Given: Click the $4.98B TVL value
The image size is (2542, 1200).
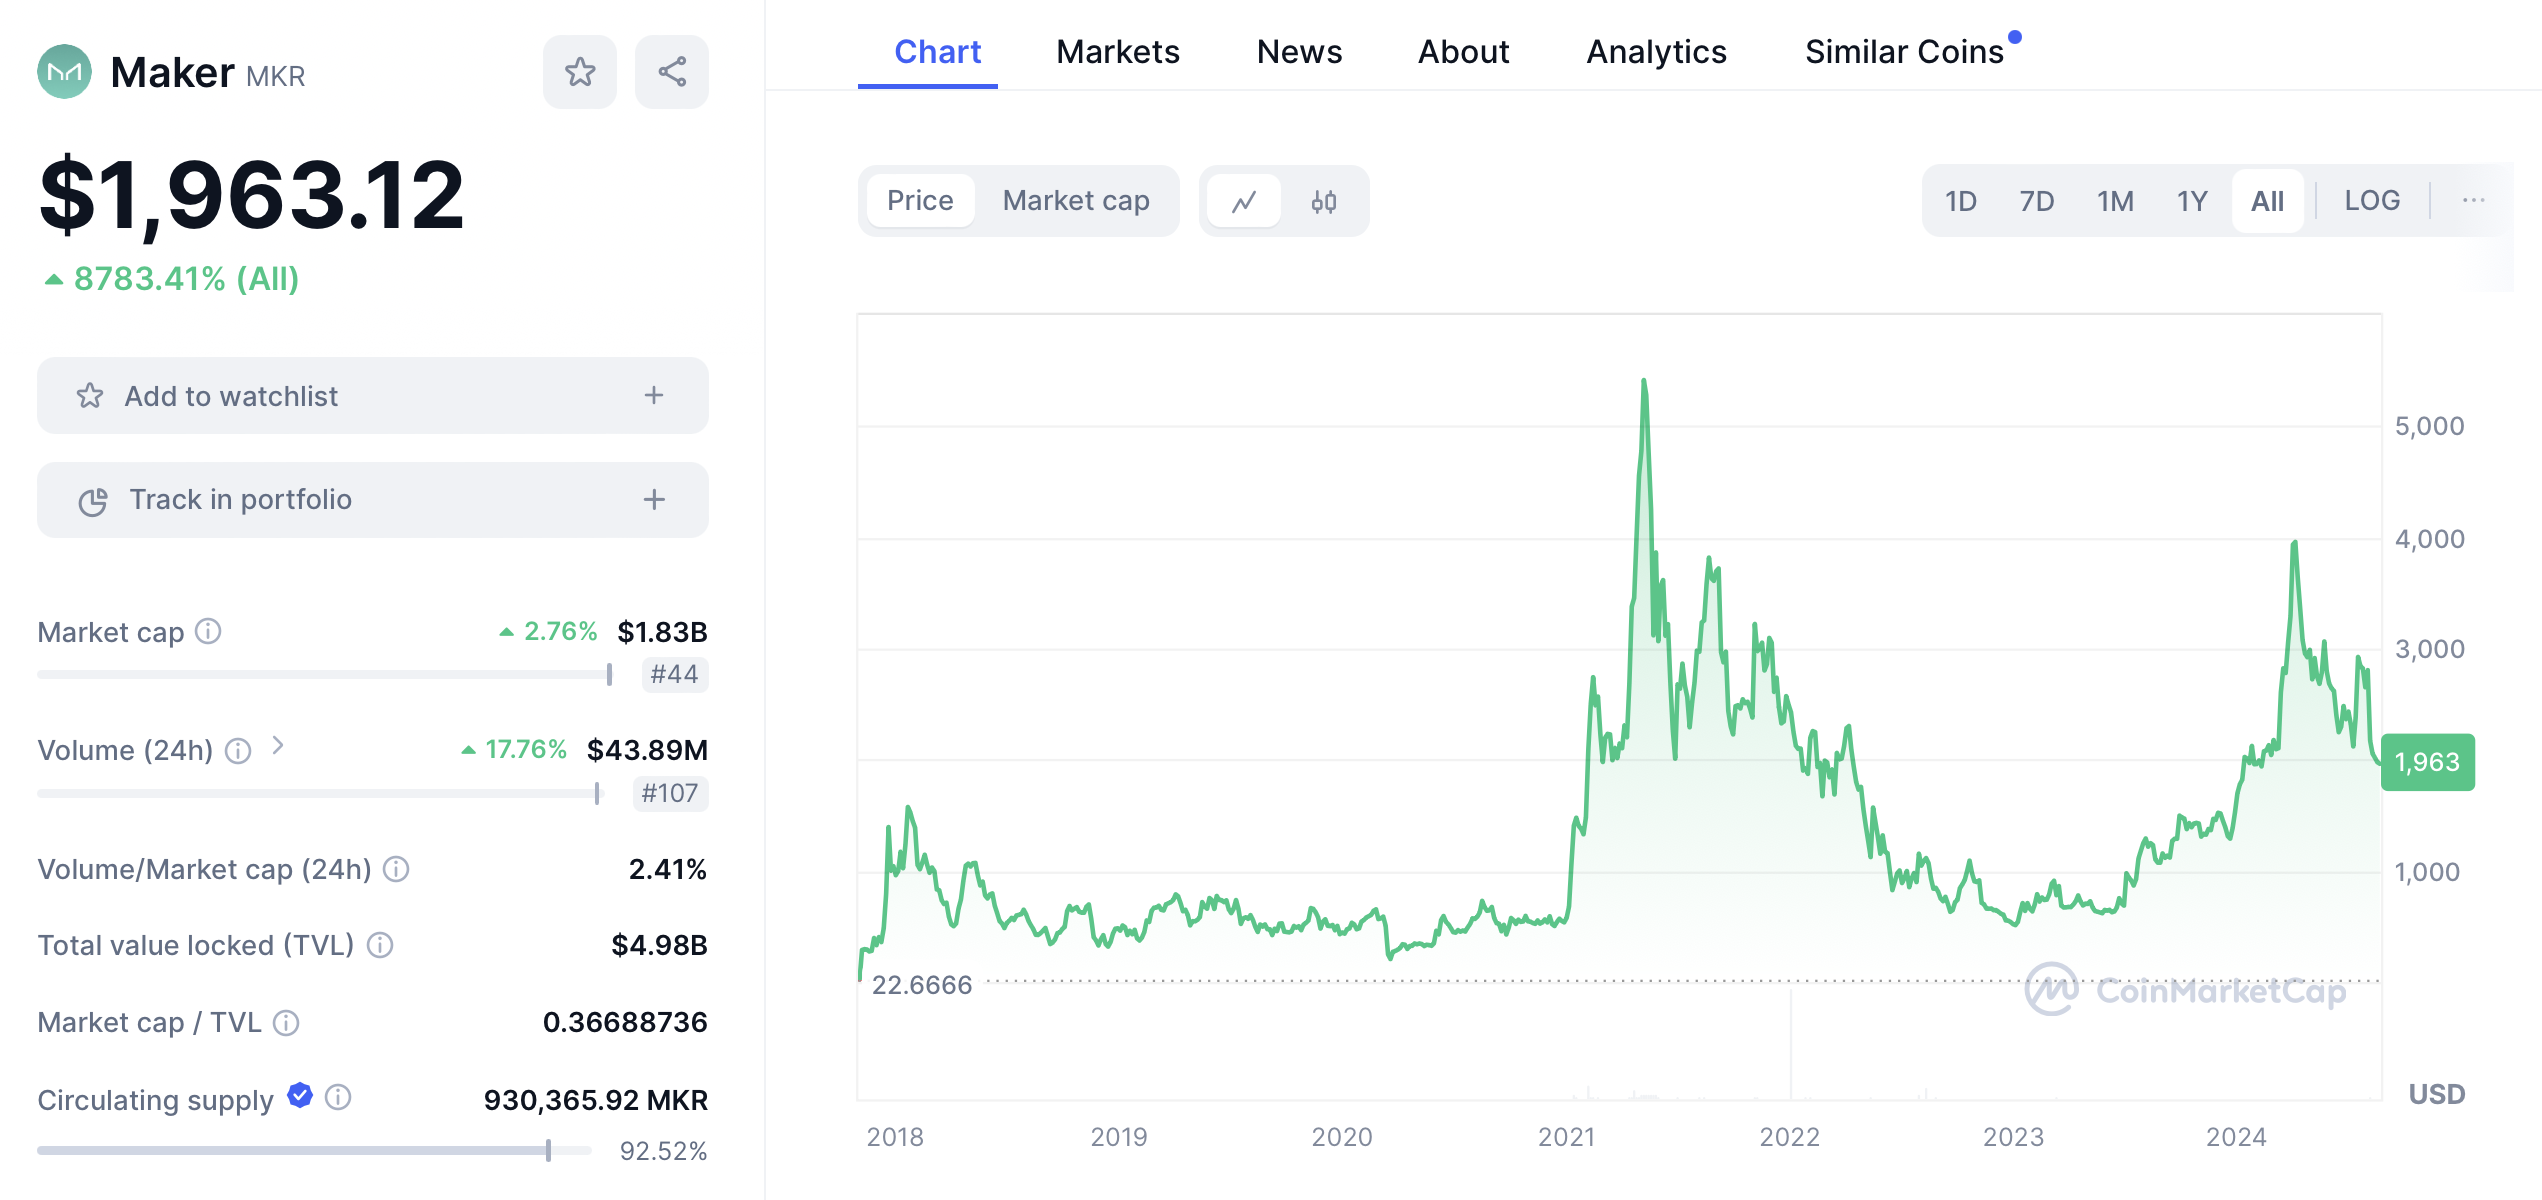Looking at the screenshot, I should [659, 945].
